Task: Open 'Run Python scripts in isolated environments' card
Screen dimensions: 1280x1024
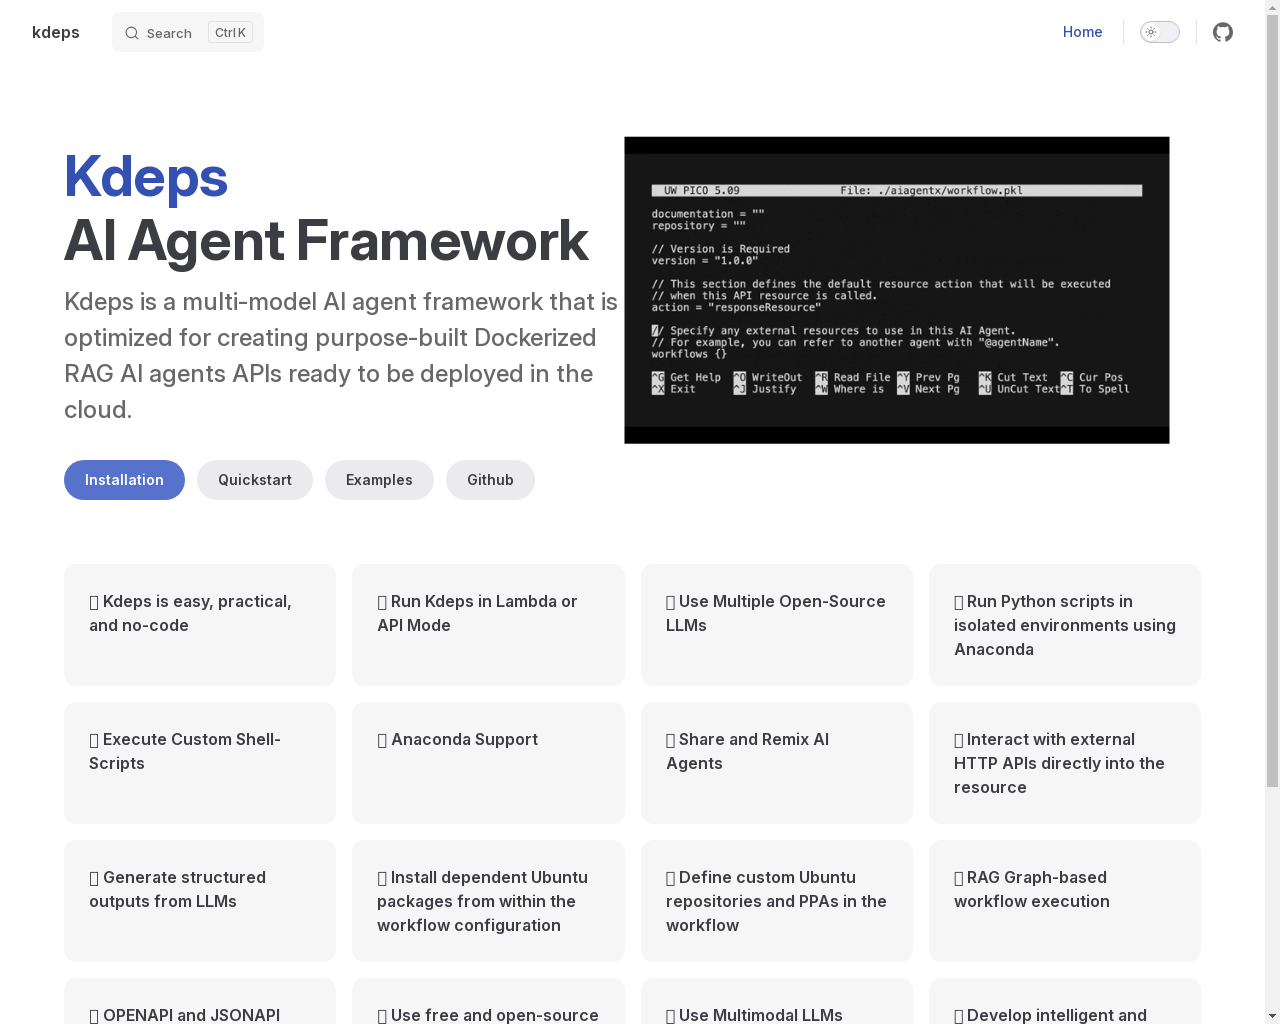Action: click(x=1065, y=625)
